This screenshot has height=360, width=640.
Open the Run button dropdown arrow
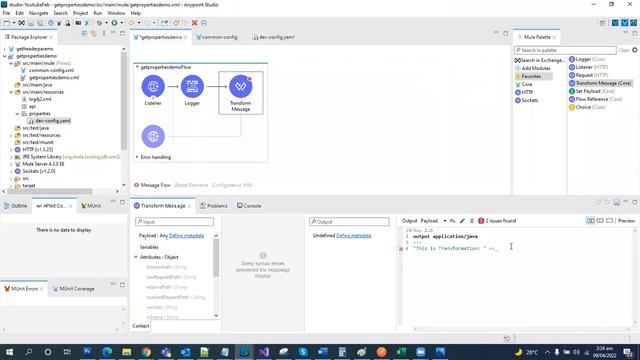tap(121, 23)
